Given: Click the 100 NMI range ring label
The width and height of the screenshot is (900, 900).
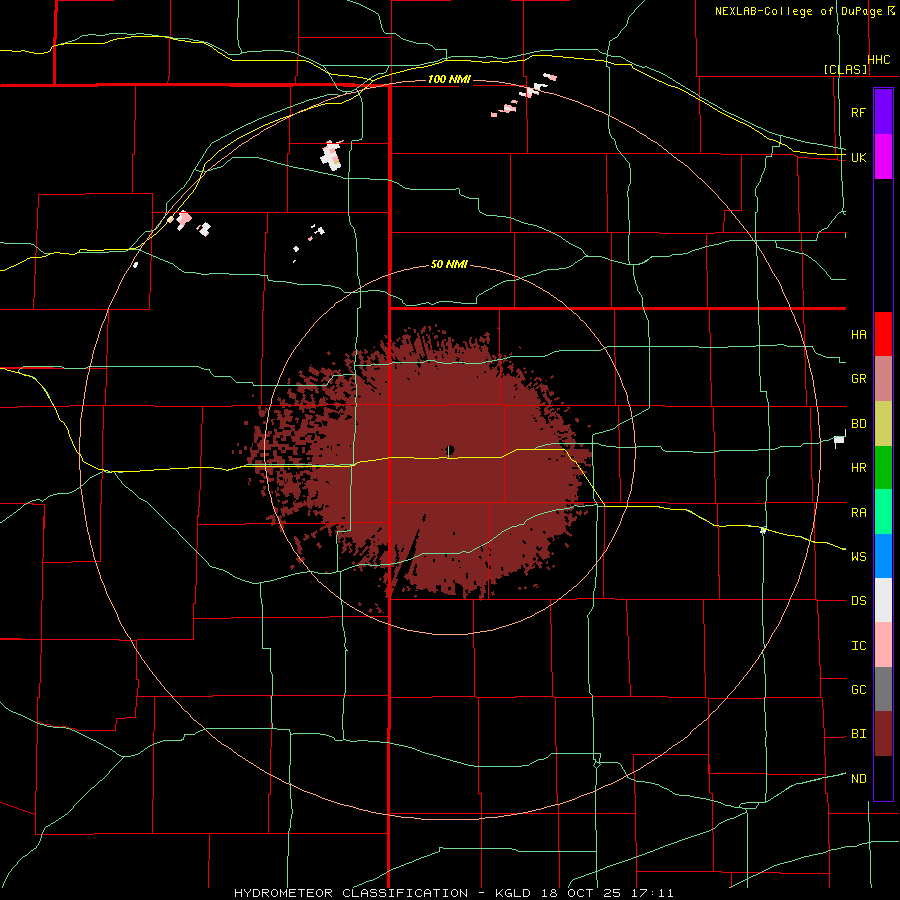Looking at the screenshot, I should coord(449,79).
